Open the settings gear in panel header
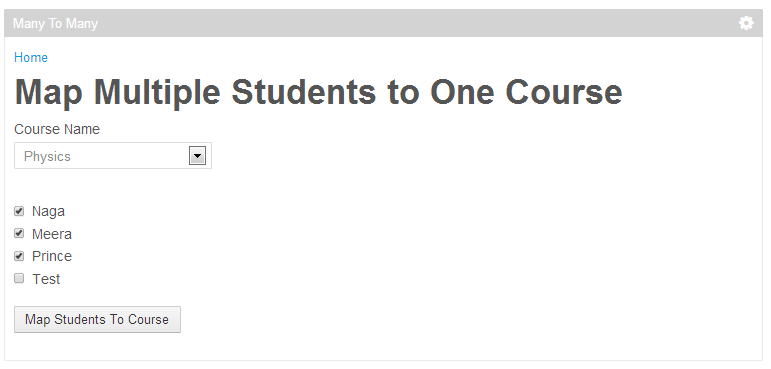The image size is (771, 369). (746, 23)
